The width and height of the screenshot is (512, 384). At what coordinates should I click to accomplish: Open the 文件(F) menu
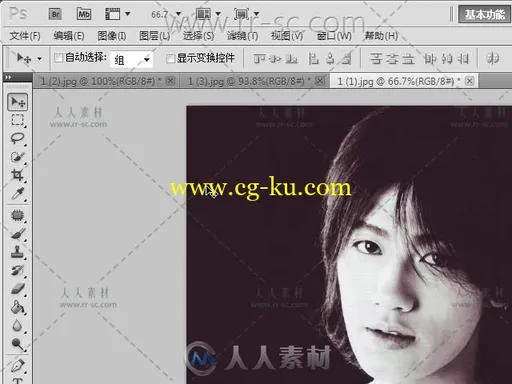pyautogui.click(x=25, y=36)
